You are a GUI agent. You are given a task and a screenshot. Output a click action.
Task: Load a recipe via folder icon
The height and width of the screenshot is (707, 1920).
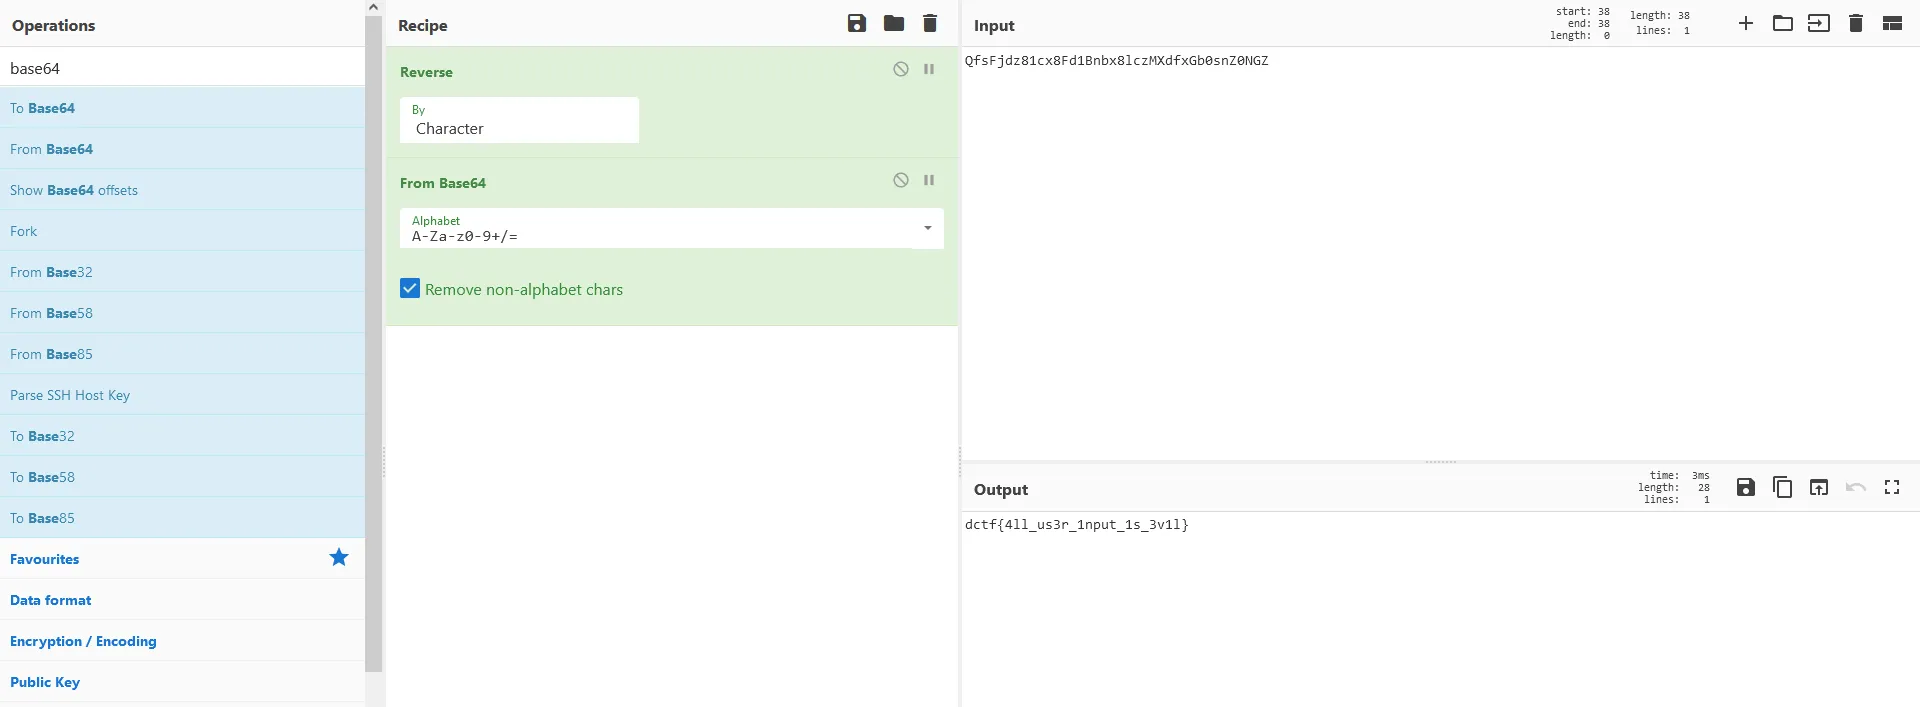click(894, 24)
